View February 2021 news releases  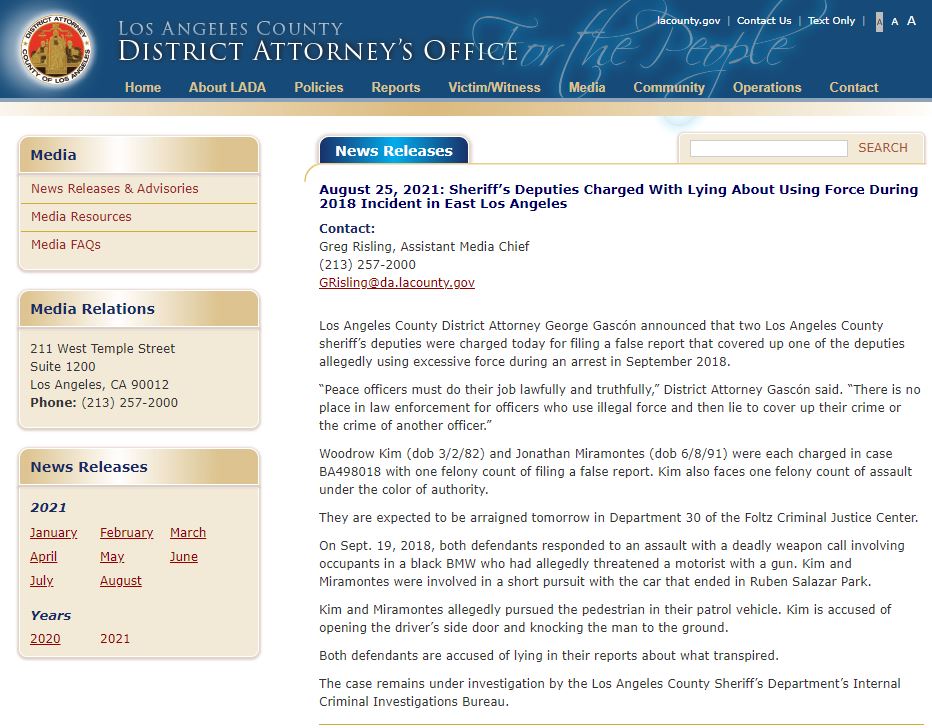tap(127, 532)
